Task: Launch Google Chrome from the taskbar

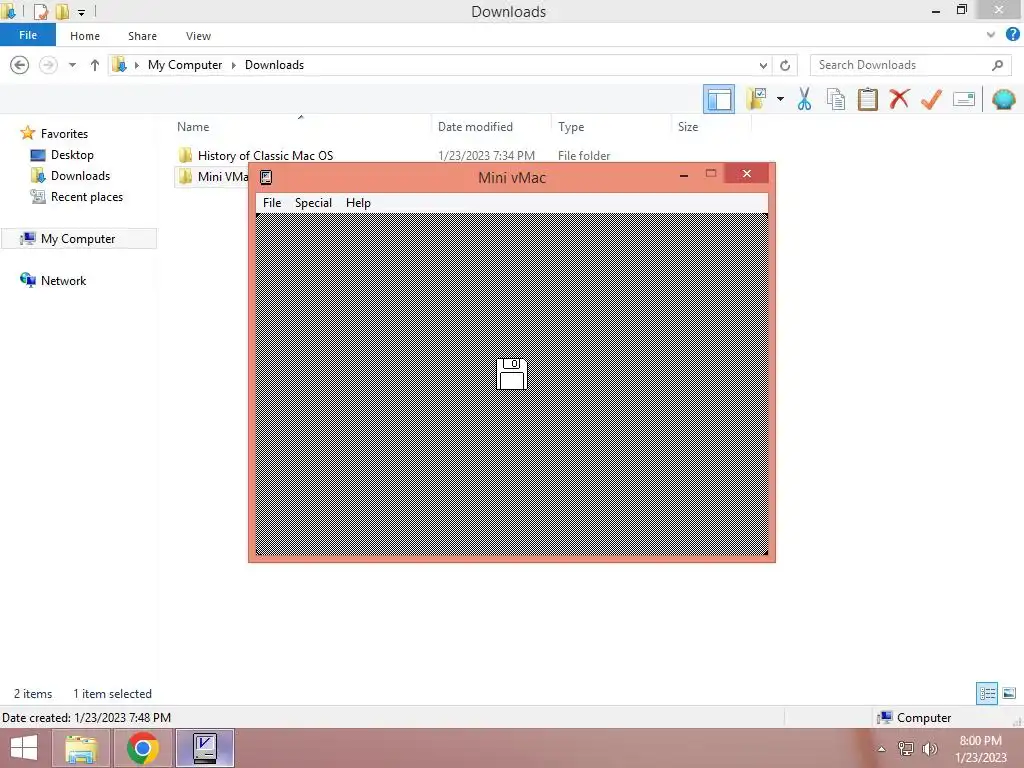Action: click(143, 748)
